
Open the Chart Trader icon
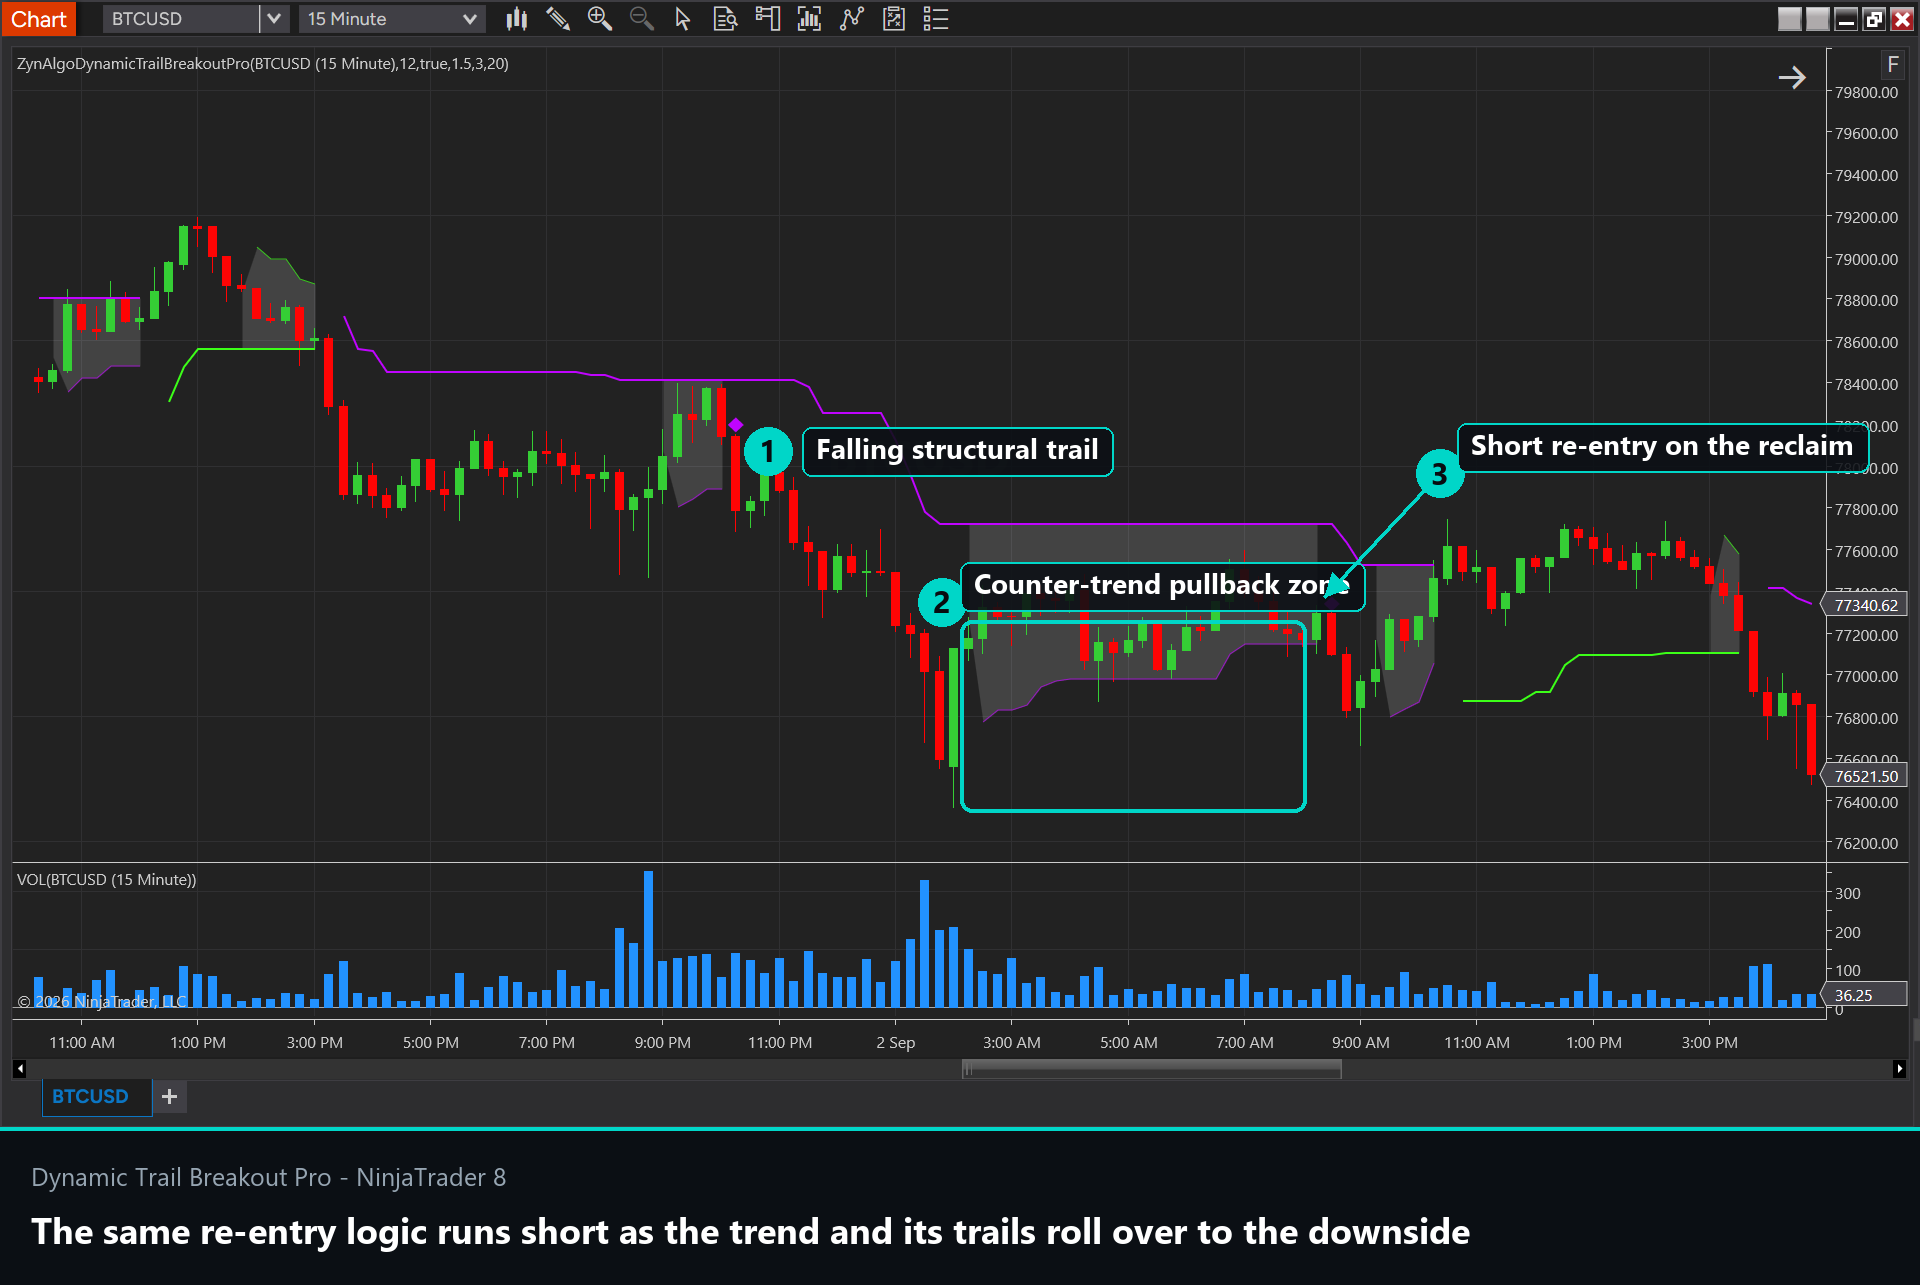(x=767, y=19)
